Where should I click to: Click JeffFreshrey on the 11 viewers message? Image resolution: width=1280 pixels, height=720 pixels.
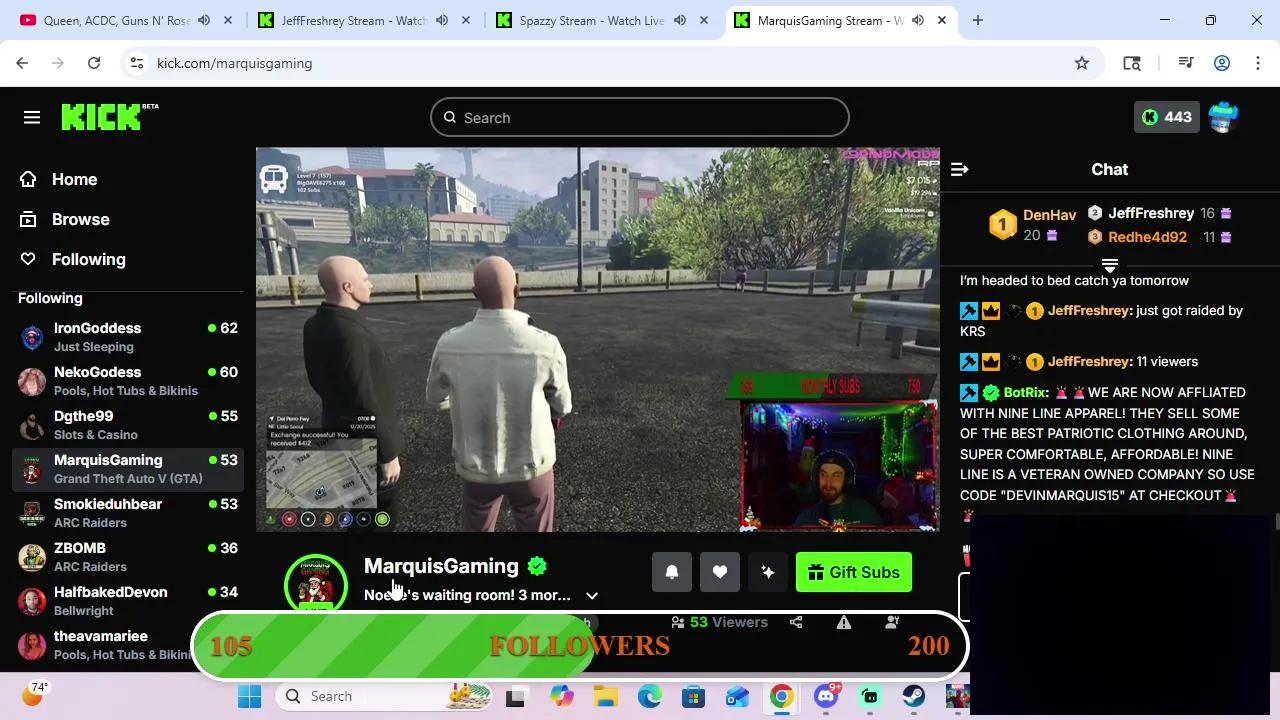1090,361
